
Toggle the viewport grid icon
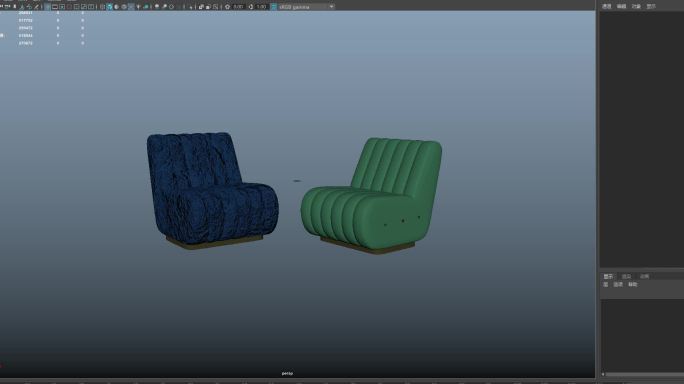pos(48,7)
